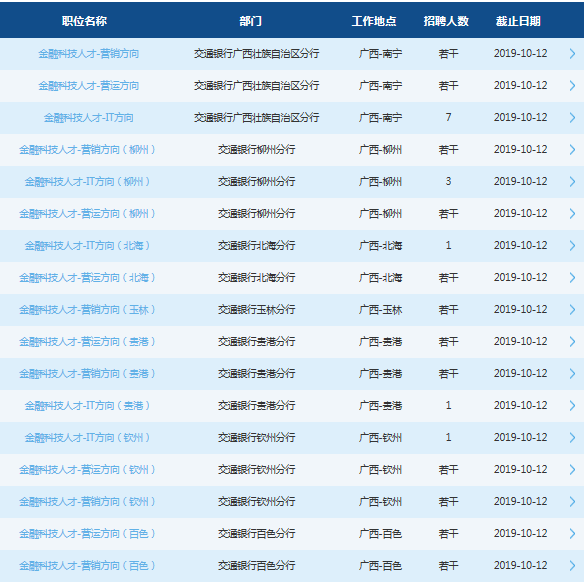The image size is (587, 588).
Task: Click chevron on IT方向（贵港）row
Action: [572, 406]
